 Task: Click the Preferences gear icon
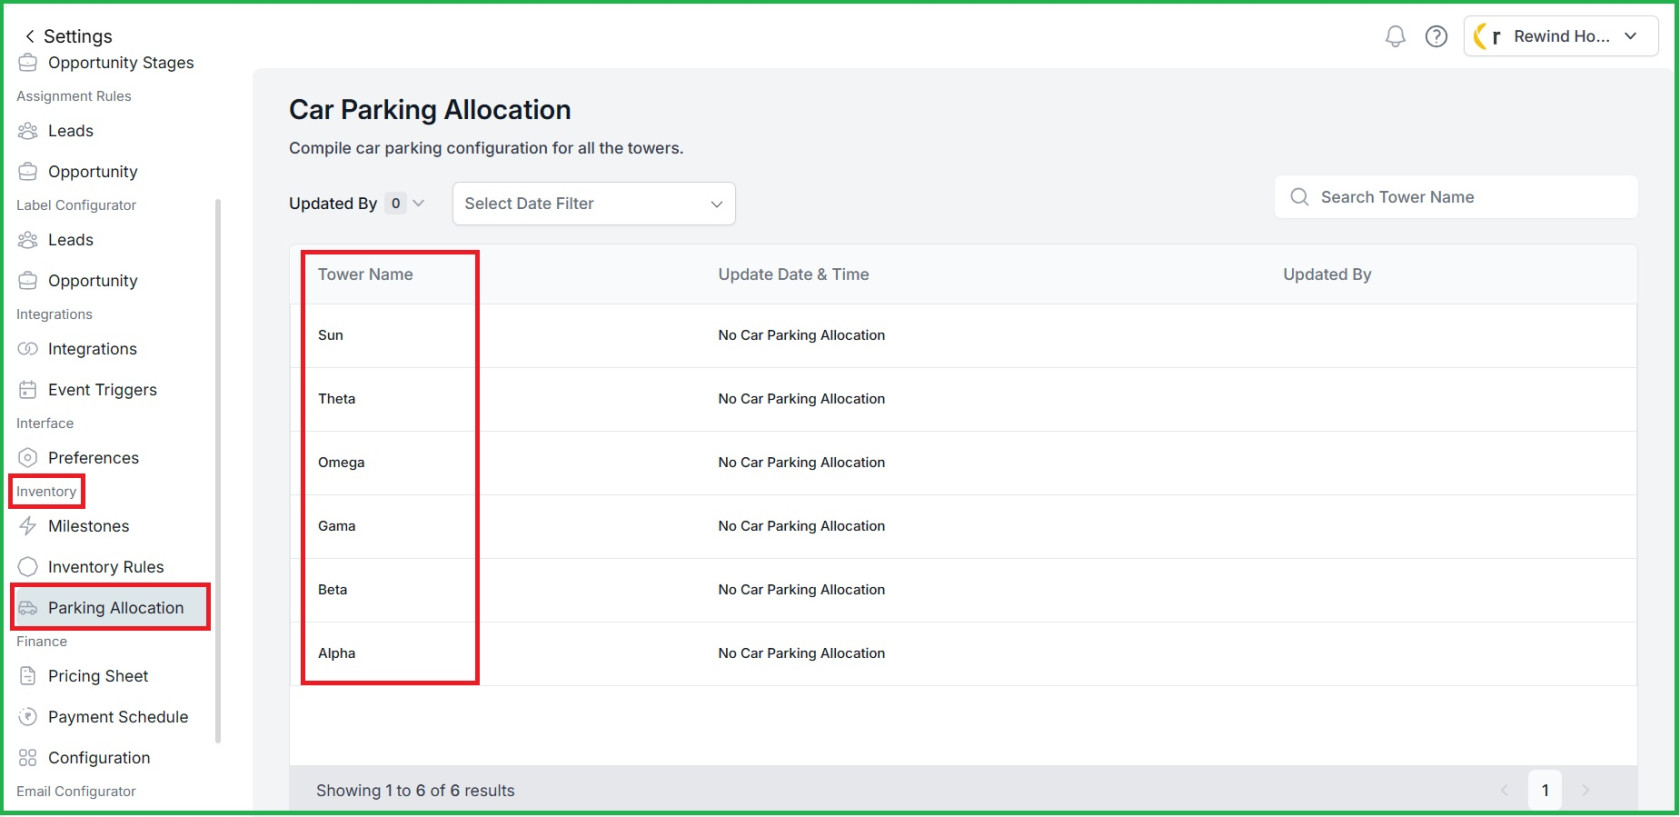coord(28,458)
